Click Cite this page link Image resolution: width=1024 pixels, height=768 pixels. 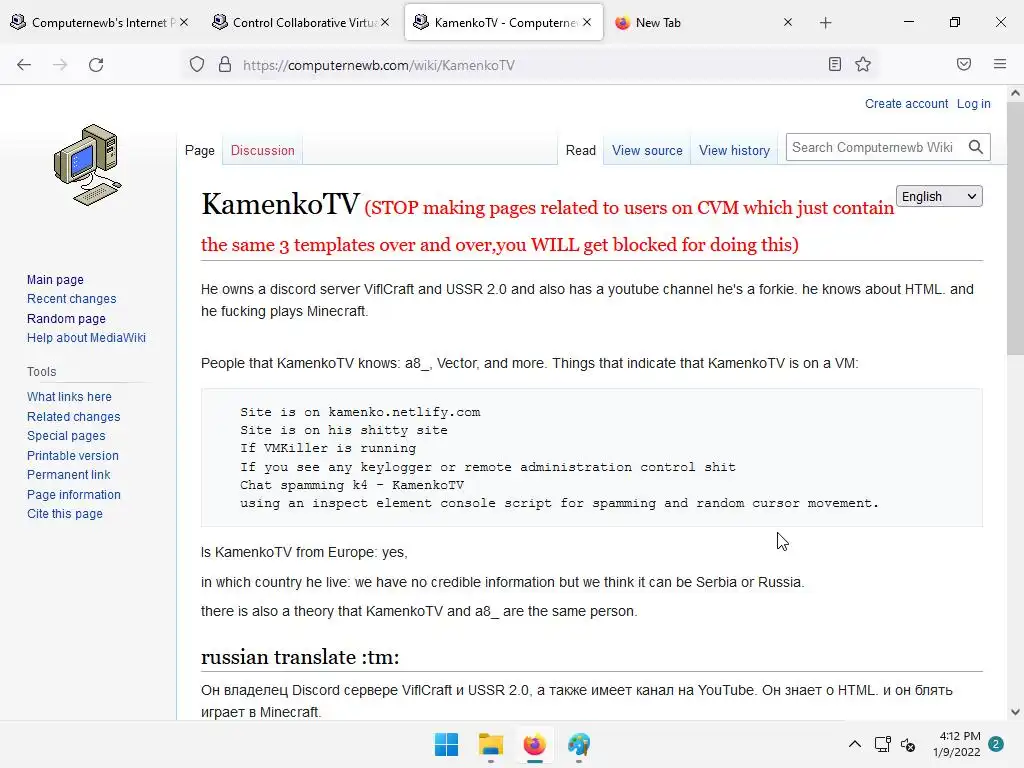[65, 514]
